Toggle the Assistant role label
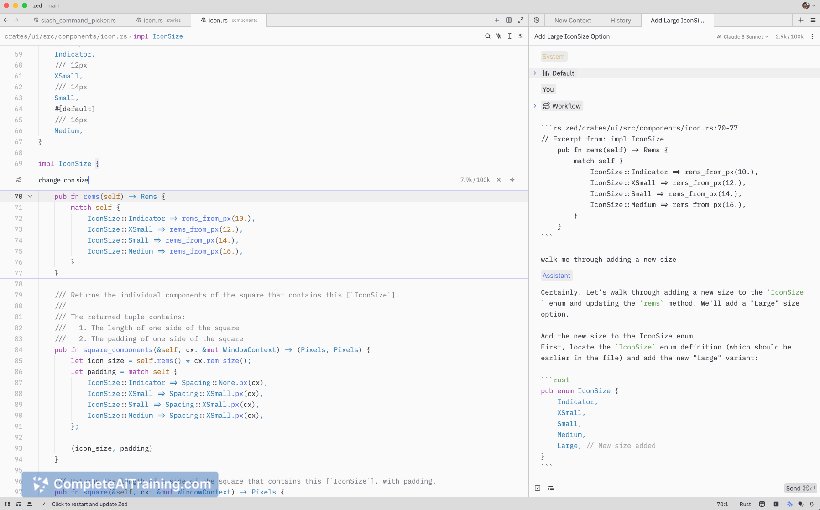 click(x=556, y=276)
